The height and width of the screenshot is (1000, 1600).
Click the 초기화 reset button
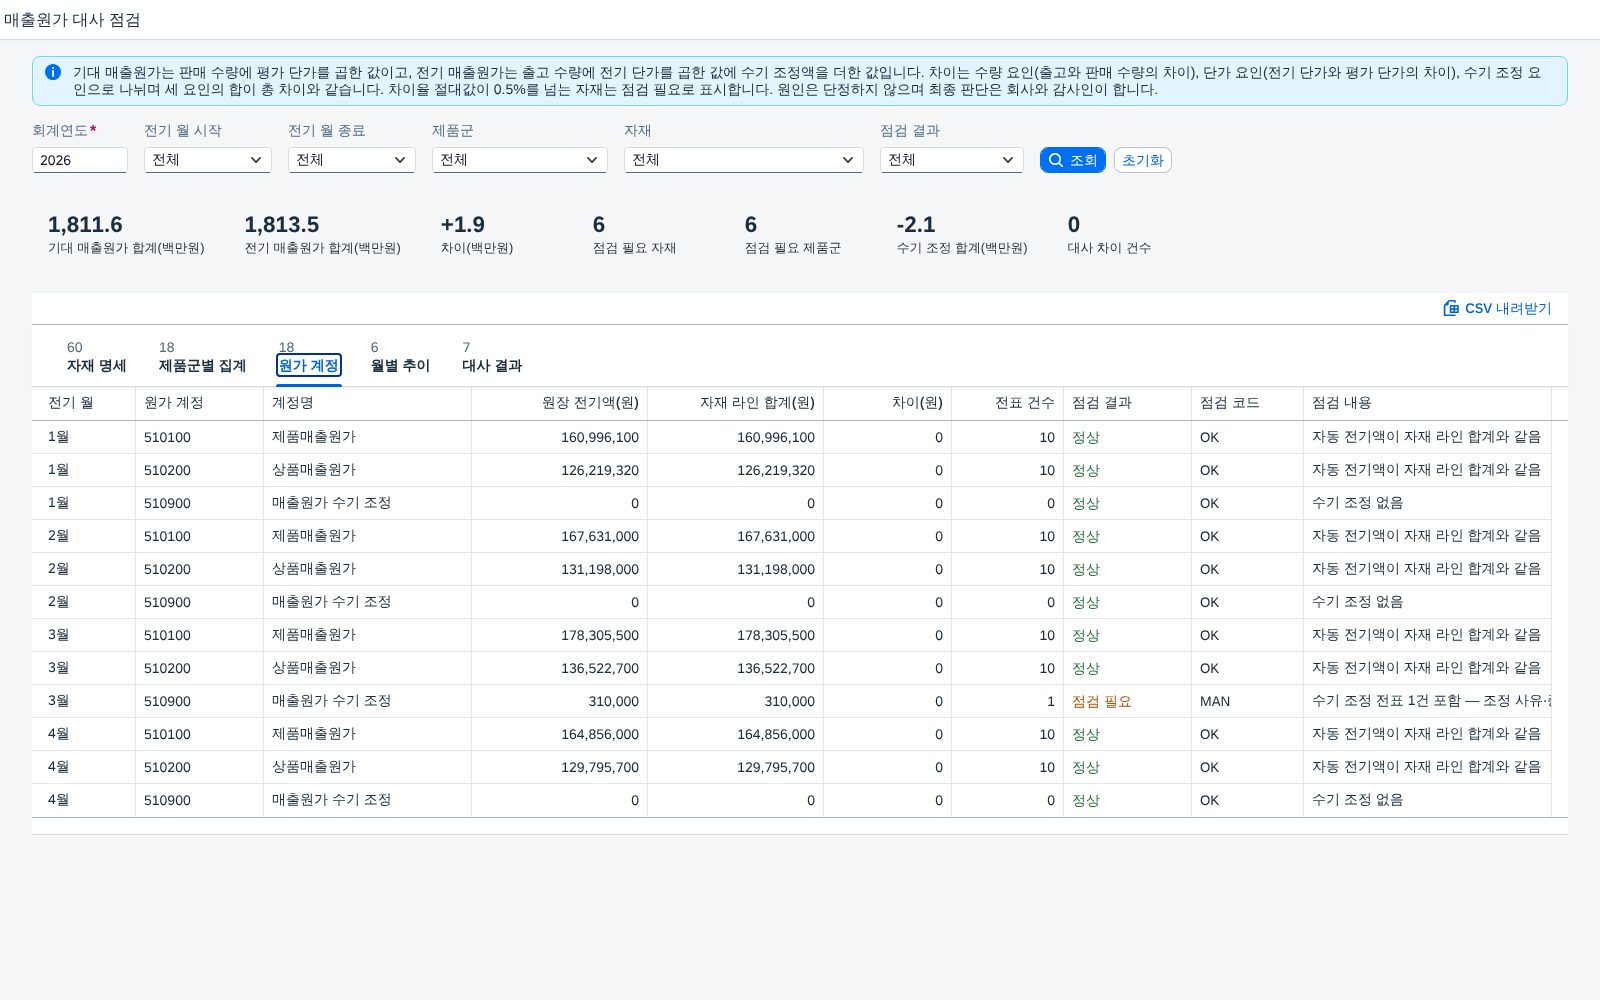point(1143,160)
